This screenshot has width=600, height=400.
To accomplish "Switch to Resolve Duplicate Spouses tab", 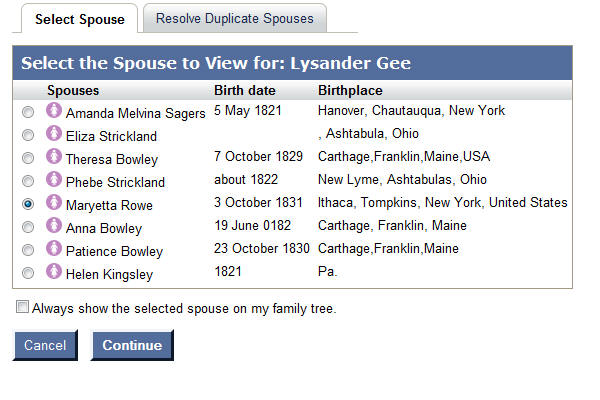I will click(235, 18).
